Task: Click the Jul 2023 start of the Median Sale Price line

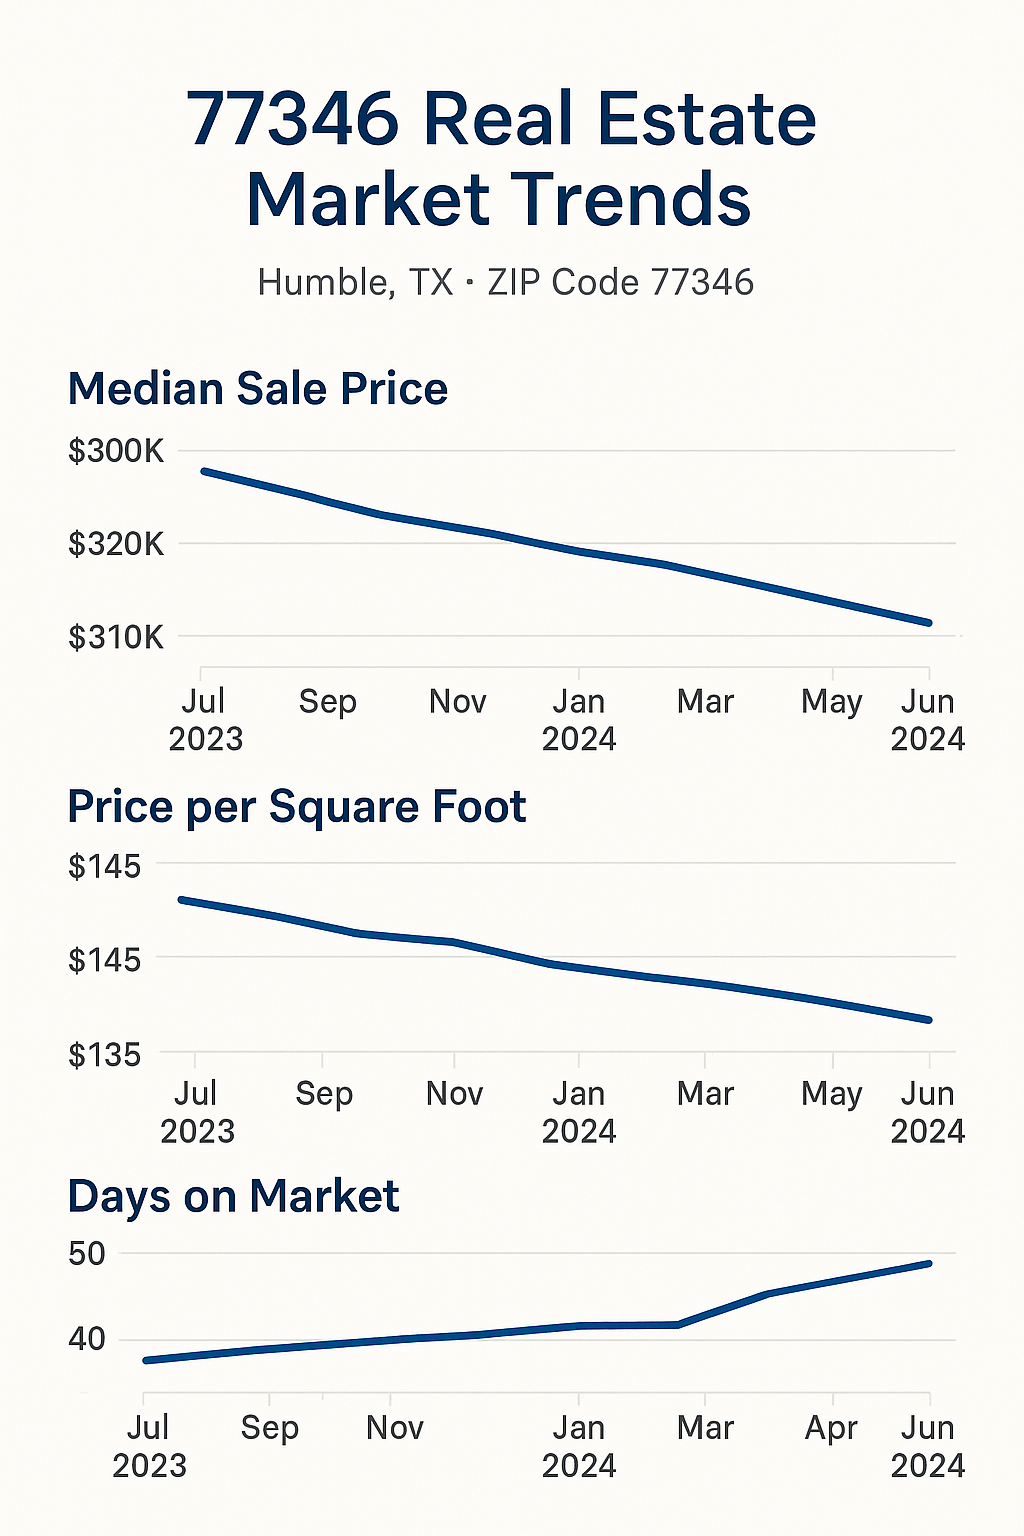Action: pos(204,471)
